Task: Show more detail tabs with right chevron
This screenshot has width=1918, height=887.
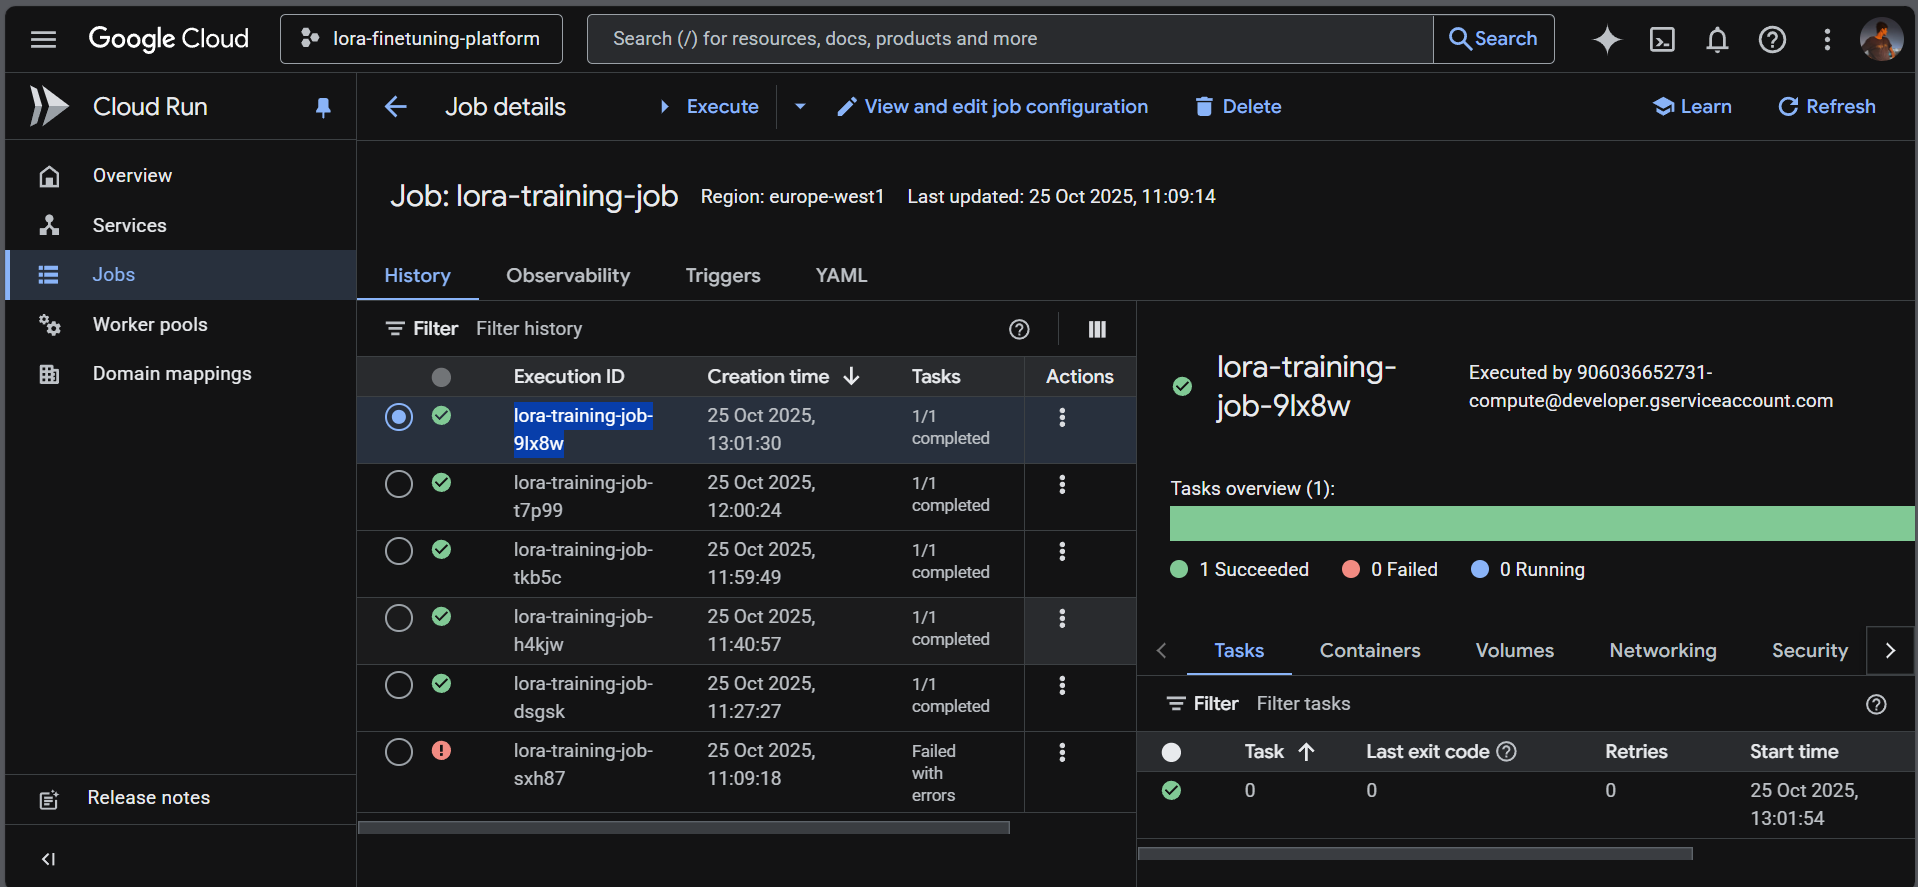Action: pos(1890,650)
